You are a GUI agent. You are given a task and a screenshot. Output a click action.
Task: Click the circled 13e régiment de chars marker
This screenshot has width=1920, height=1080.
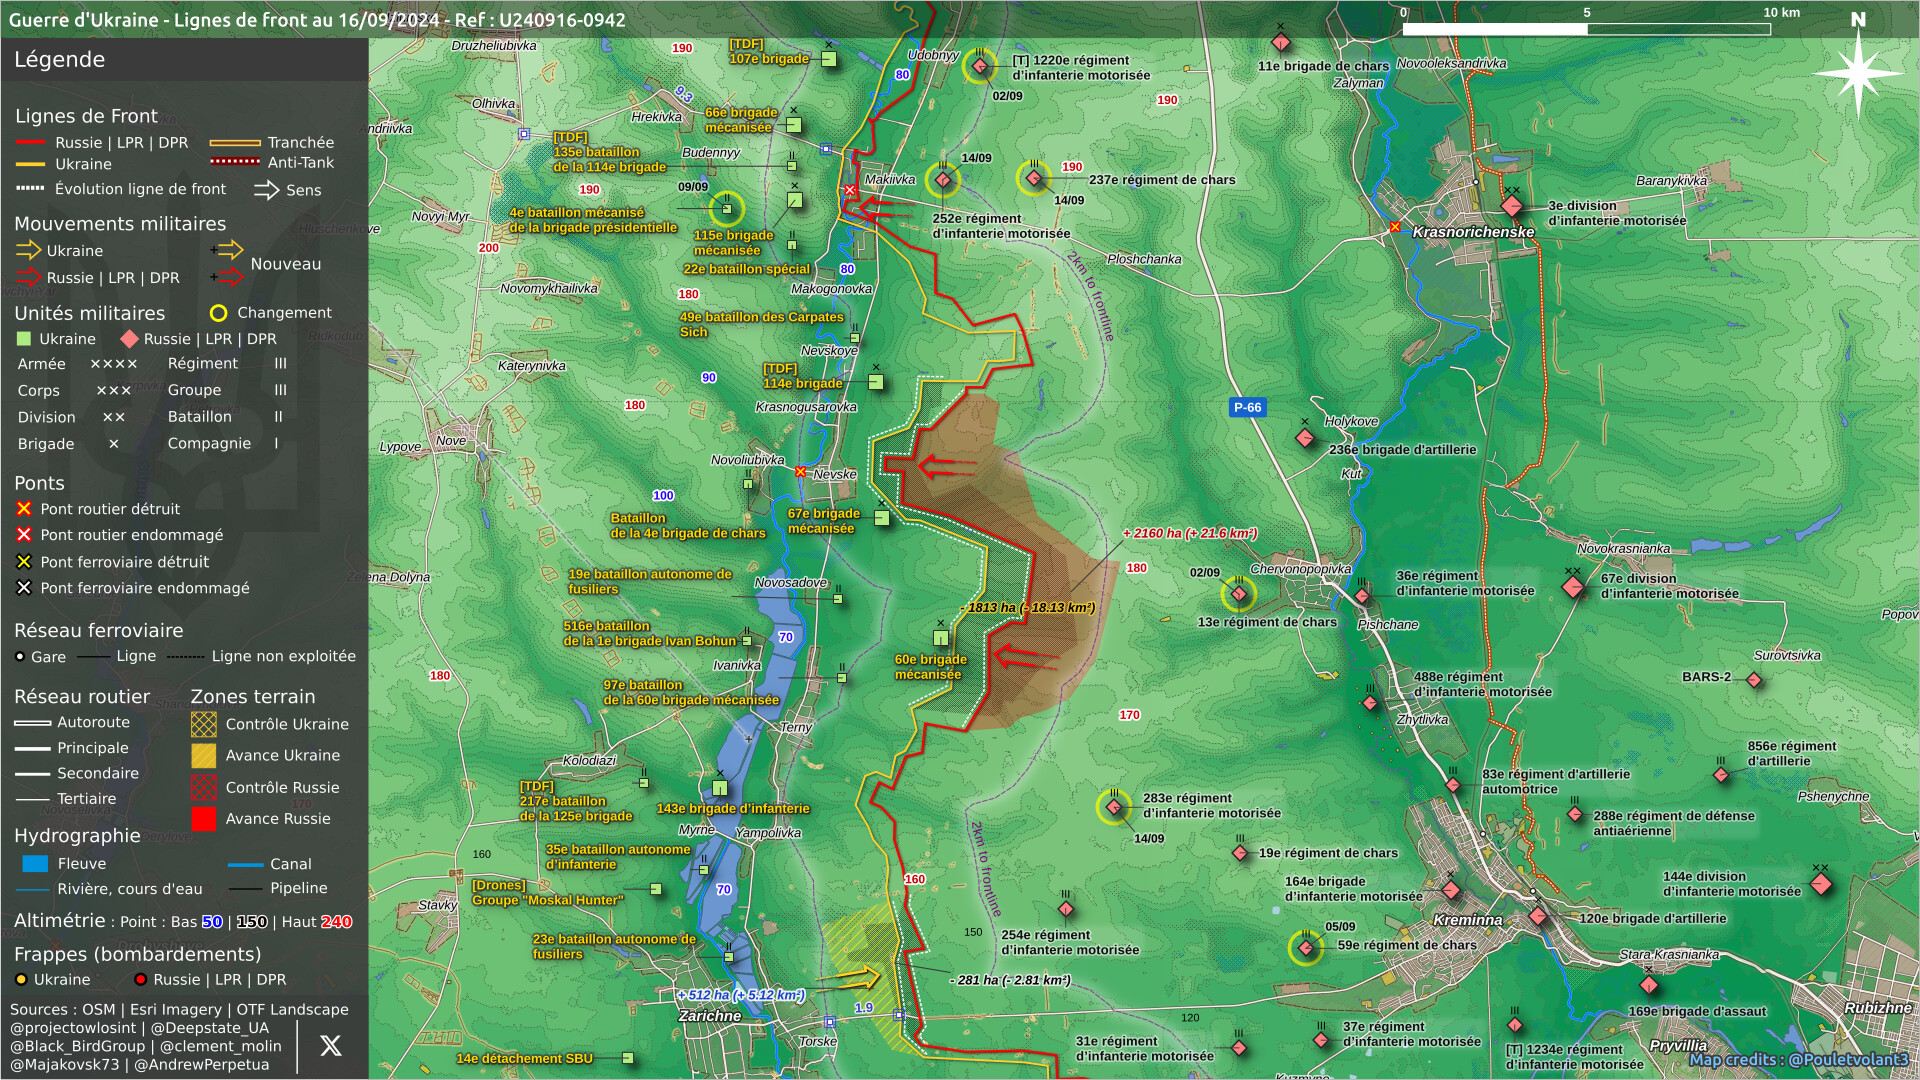click(1239, 595)
